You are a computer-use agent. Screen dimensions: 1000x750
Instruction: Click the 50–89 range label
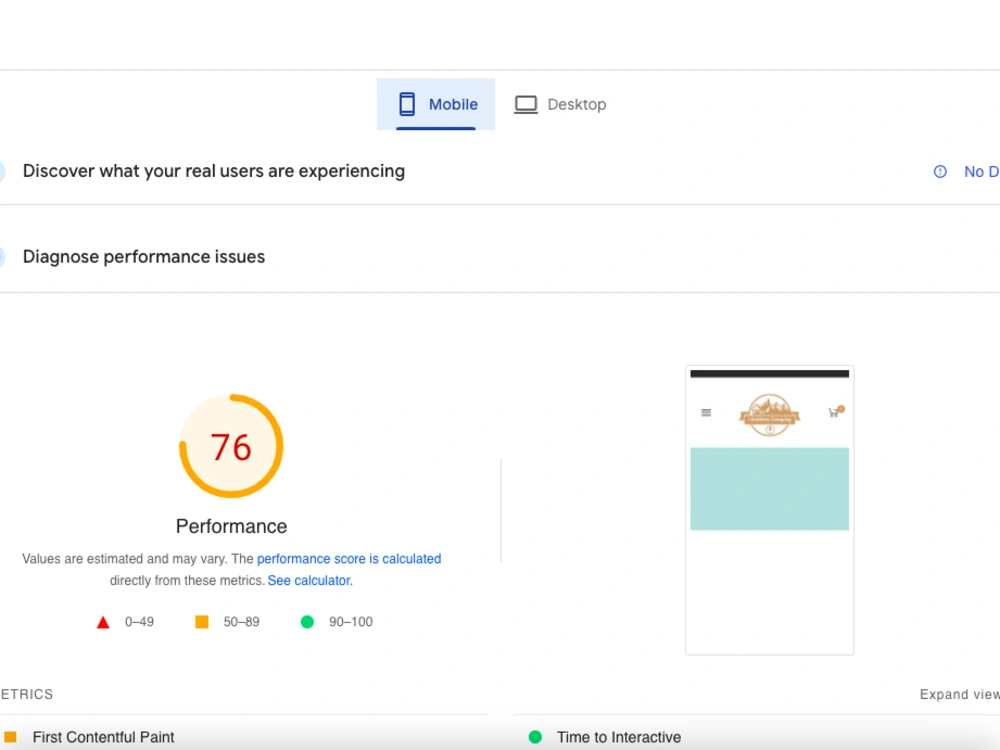point(241,622)
